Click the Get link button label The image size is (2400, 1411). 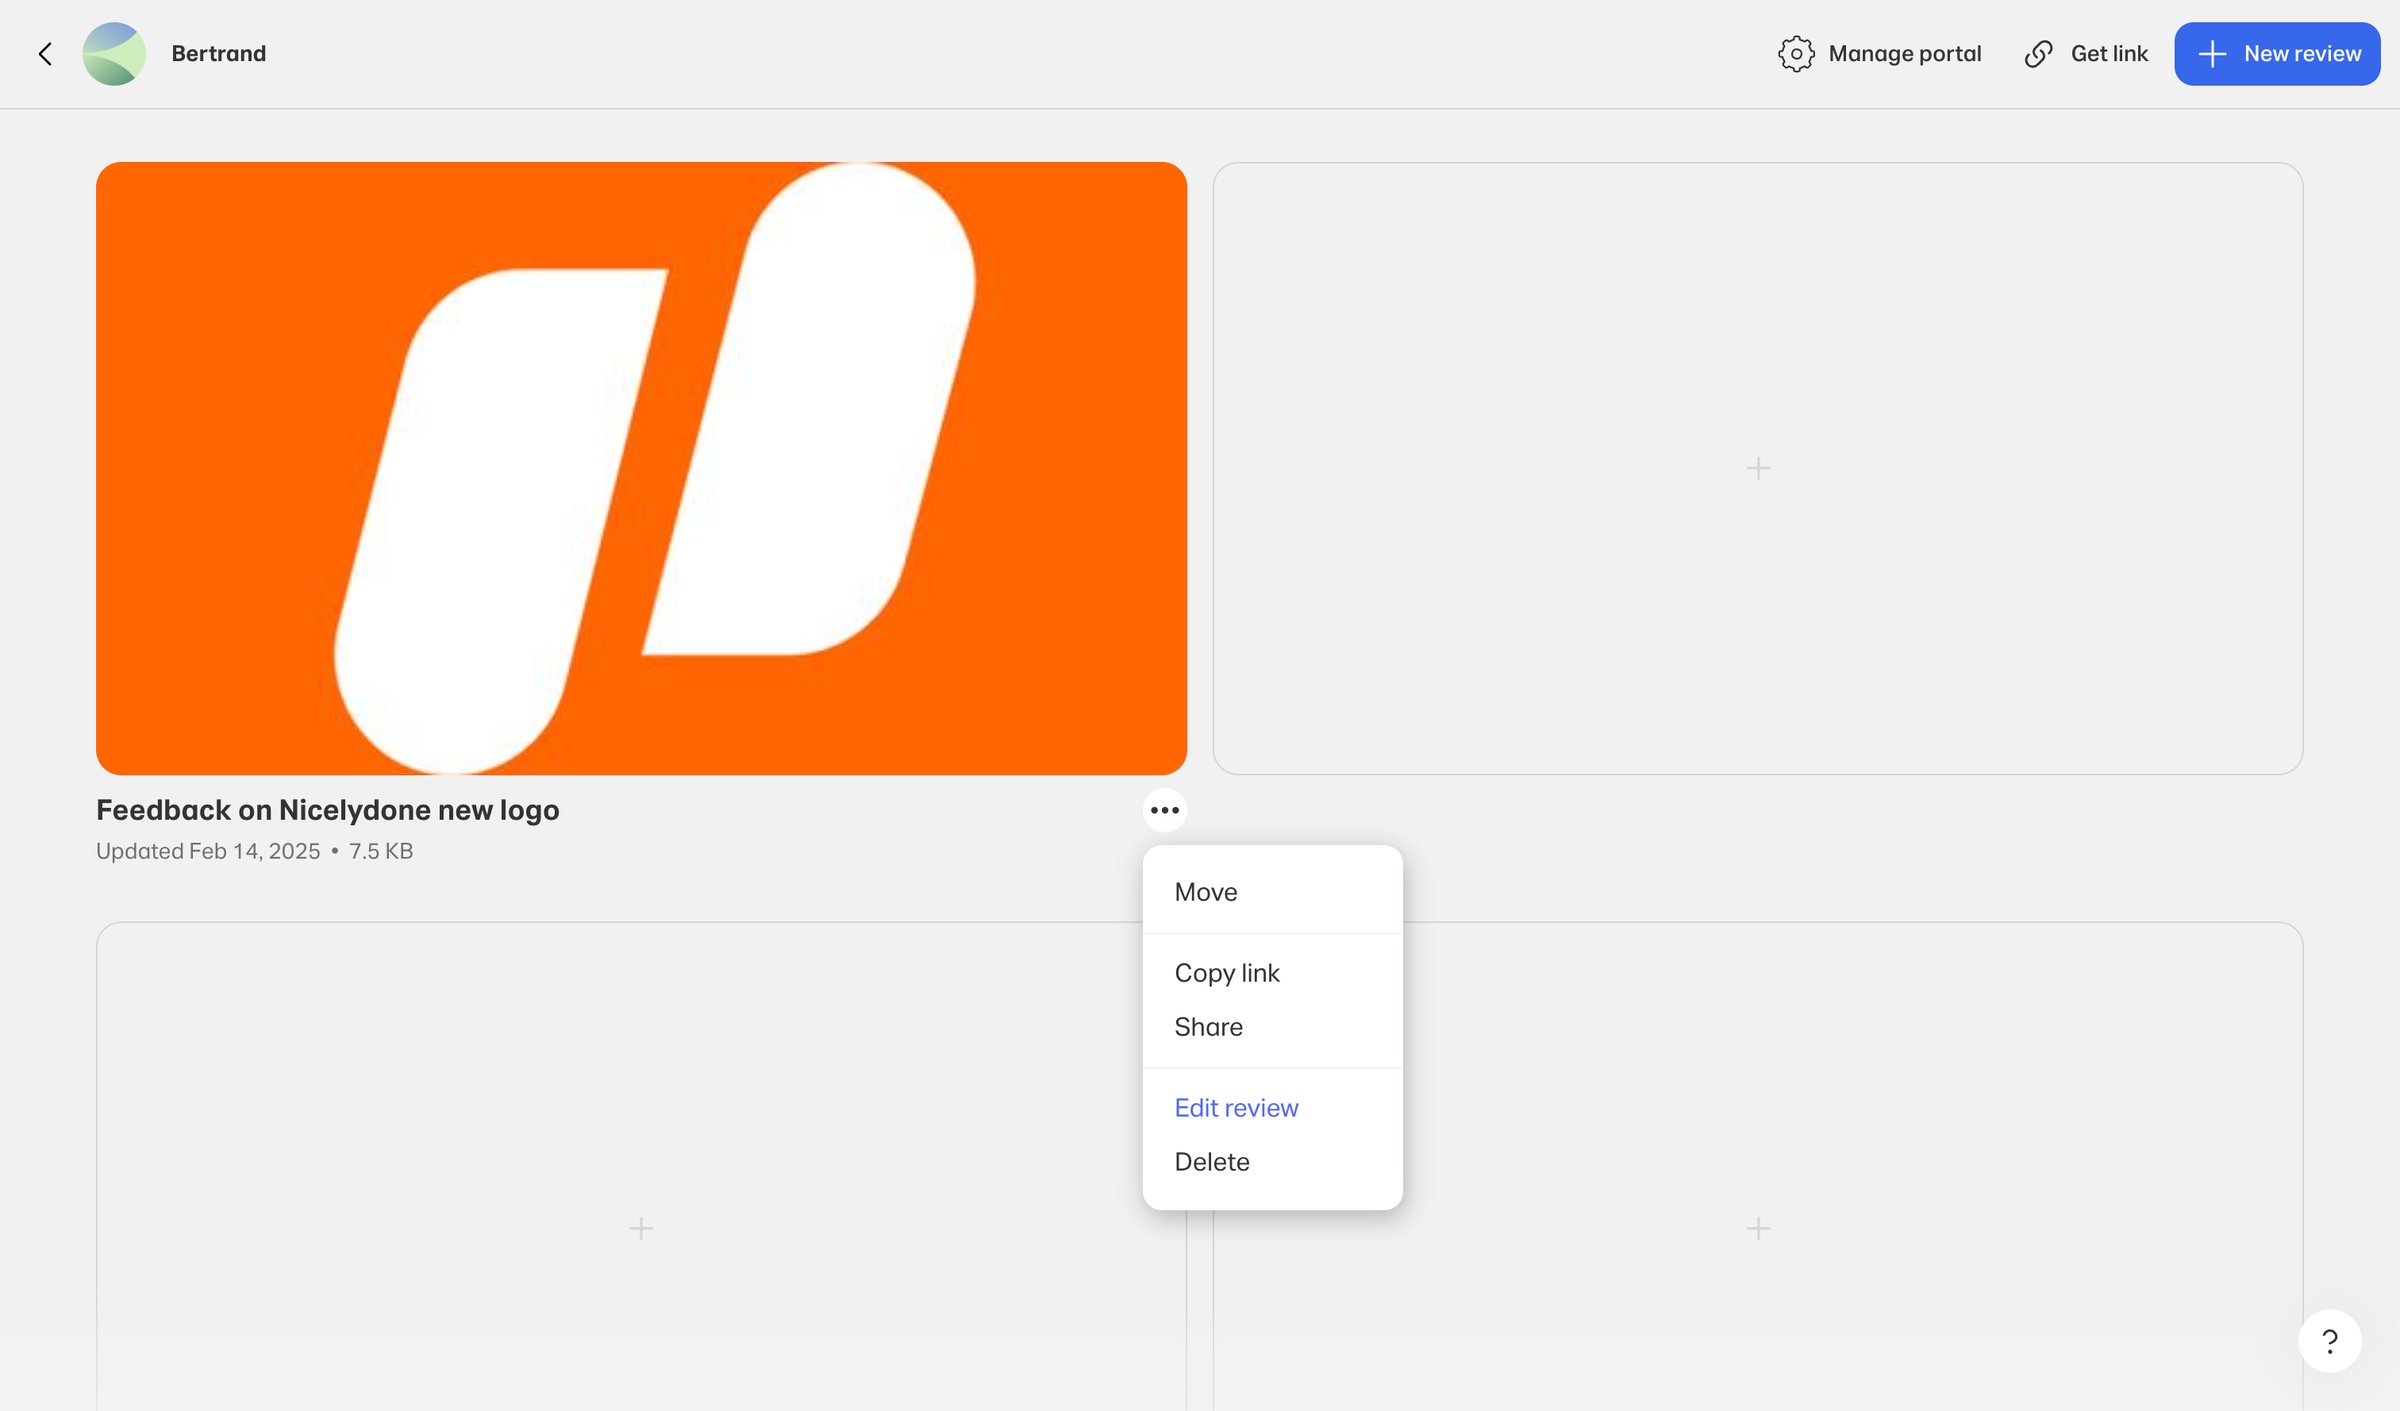pyautogui.click(x=2109, y=54)
